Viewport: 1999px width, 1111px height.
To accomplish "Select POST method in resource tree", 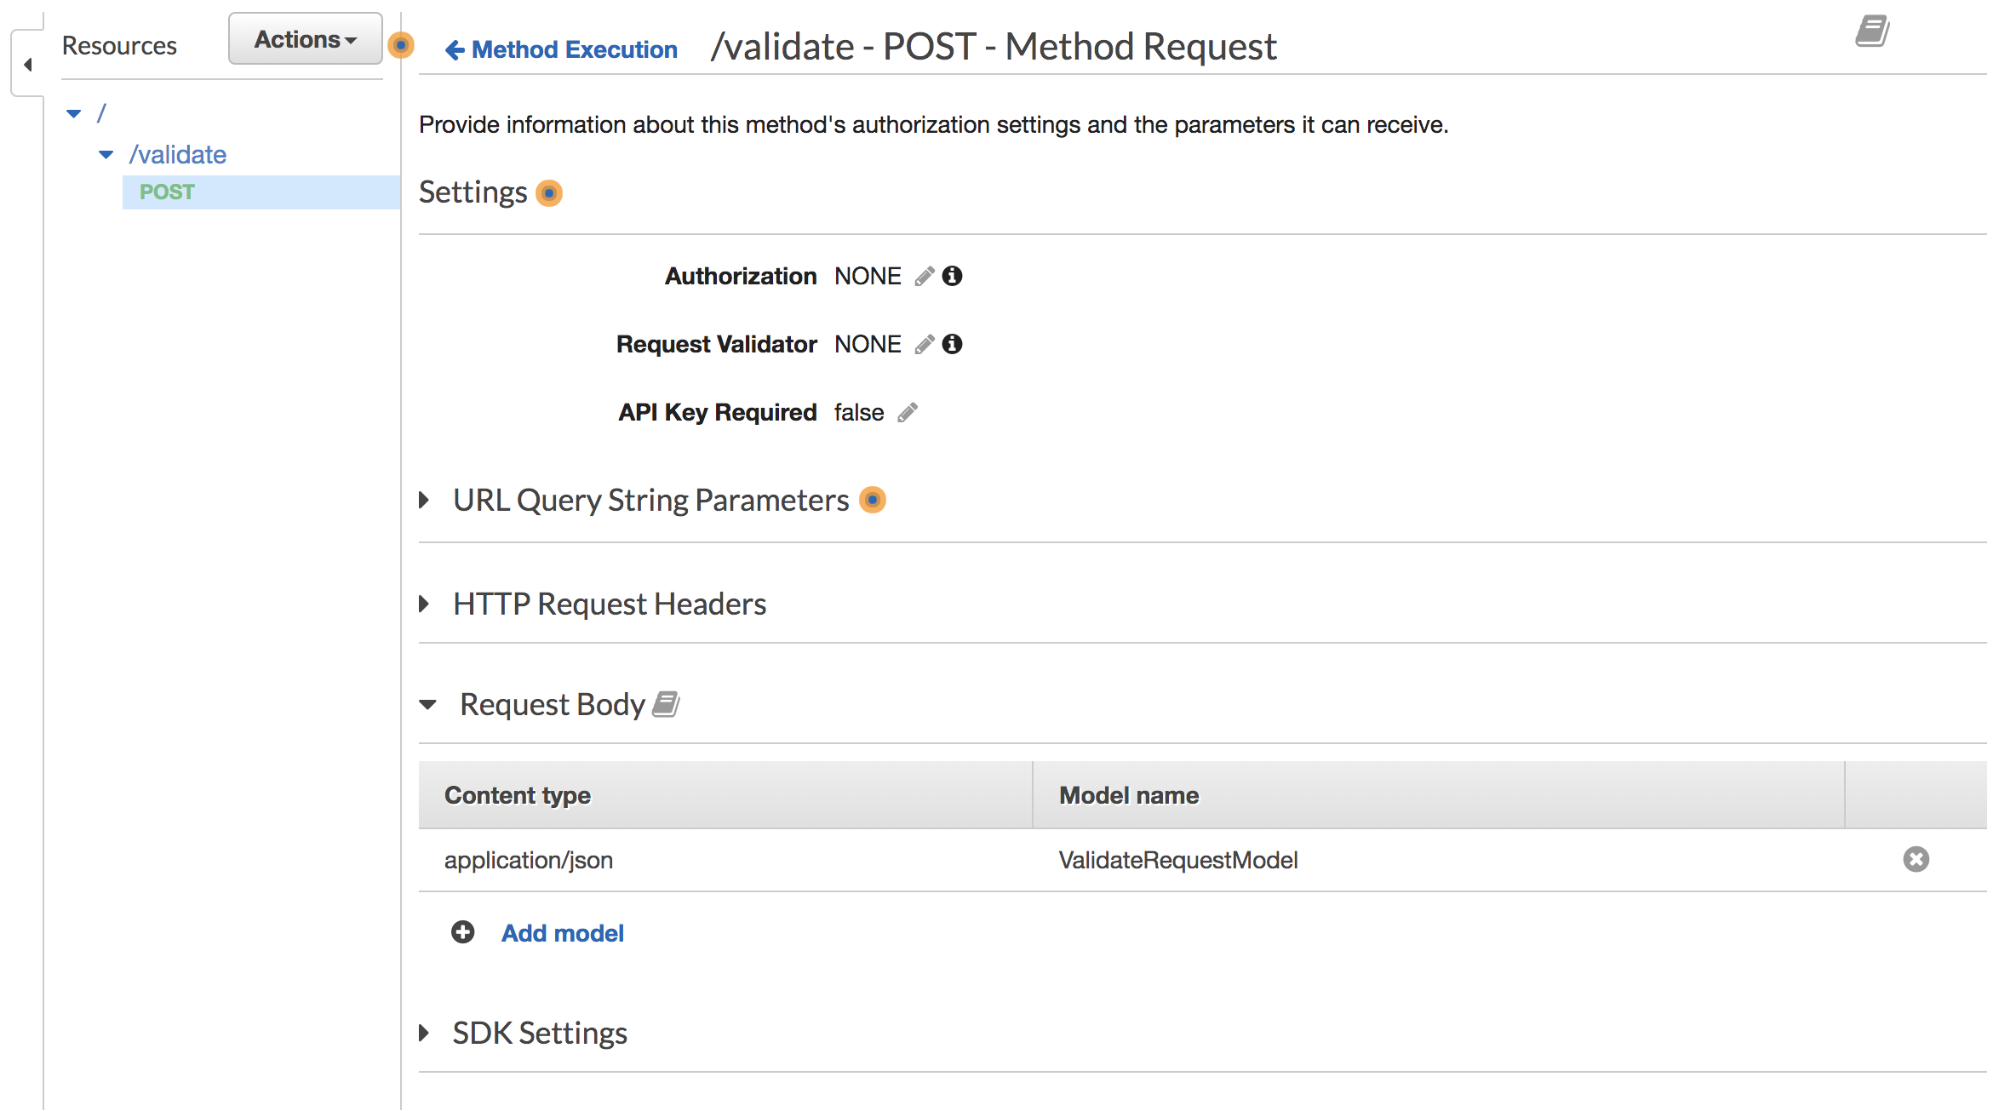I will click(x=167, y=192).
